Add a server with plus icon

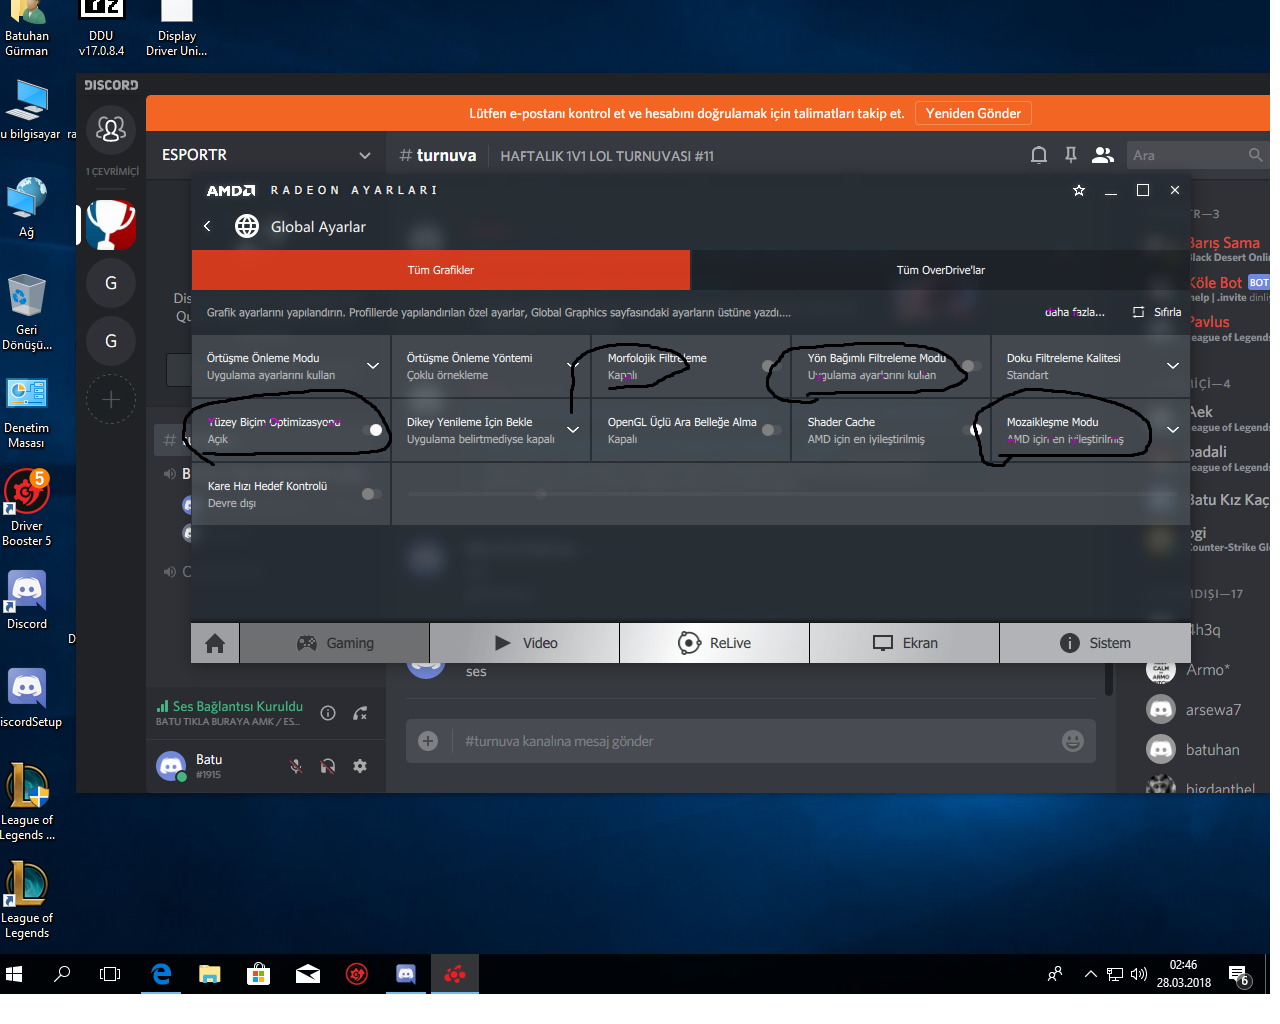(x=111, y=400)
